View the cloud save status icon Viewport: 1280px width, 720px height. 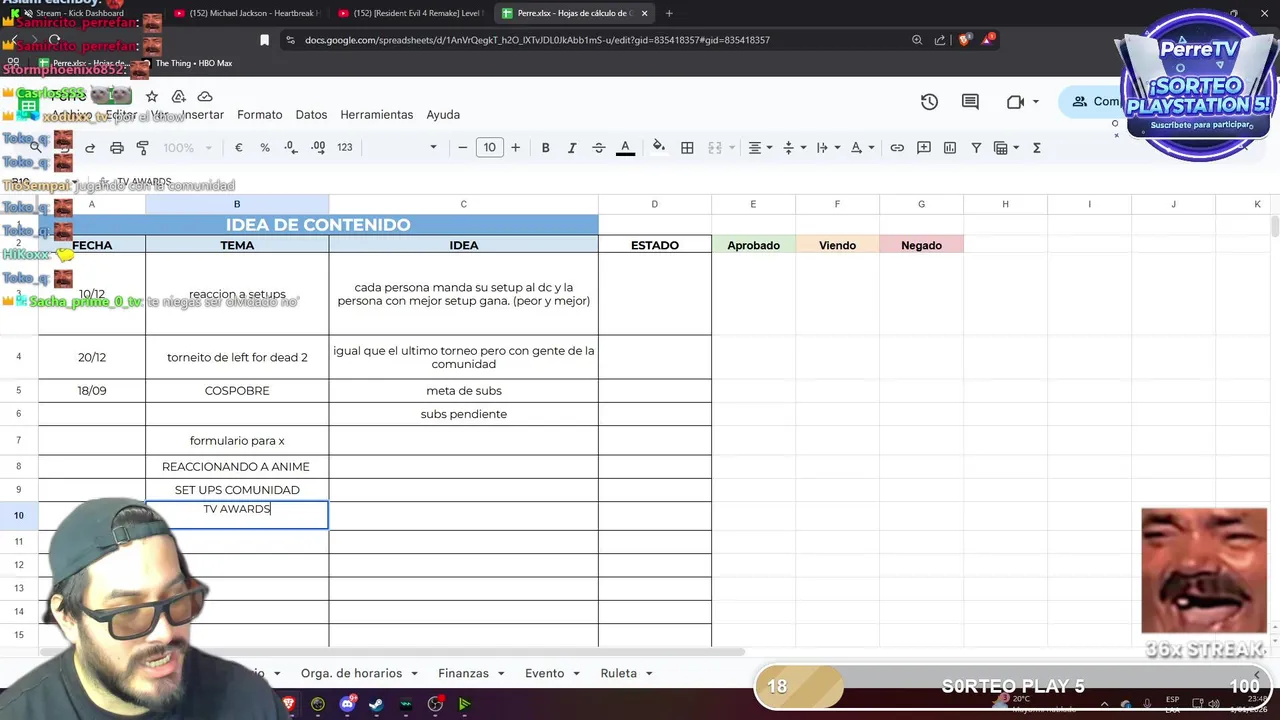click(205, 96)
